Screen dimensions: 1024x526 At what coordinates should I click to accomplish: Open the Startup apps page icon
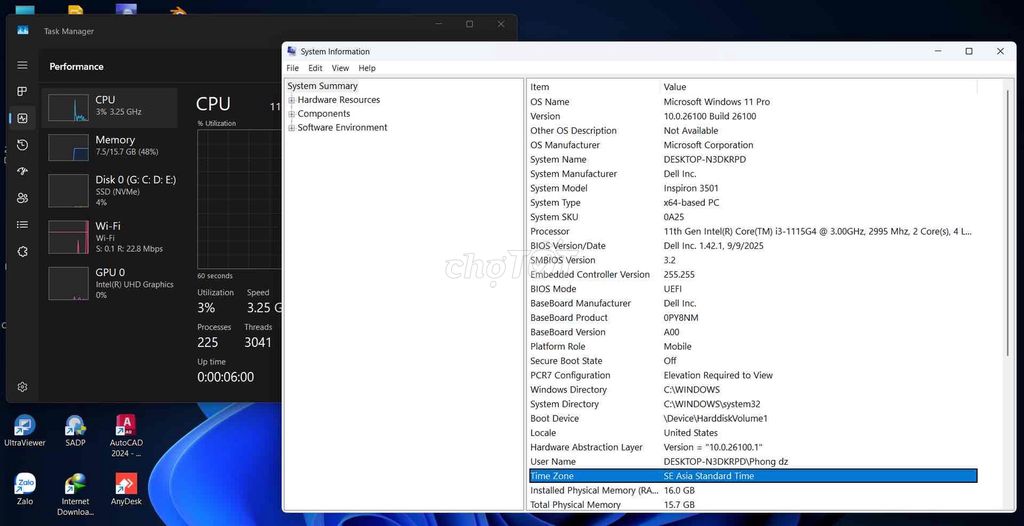point(22,171)
